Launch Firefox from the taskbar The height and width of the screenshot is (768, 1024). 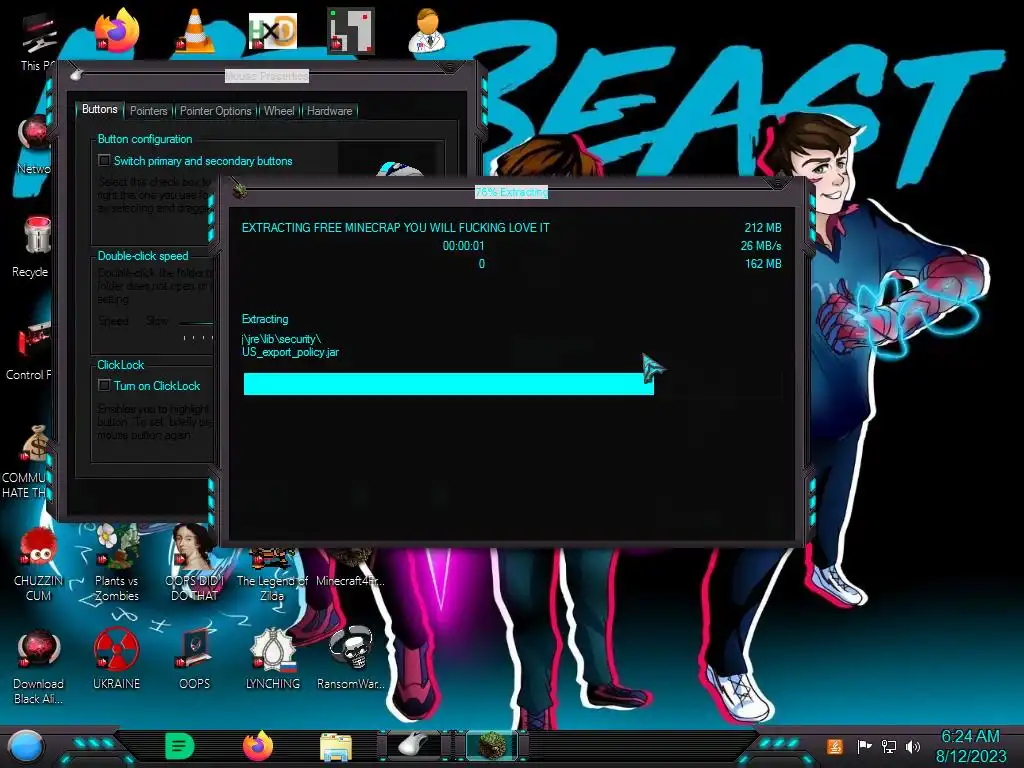click(258, 746)
